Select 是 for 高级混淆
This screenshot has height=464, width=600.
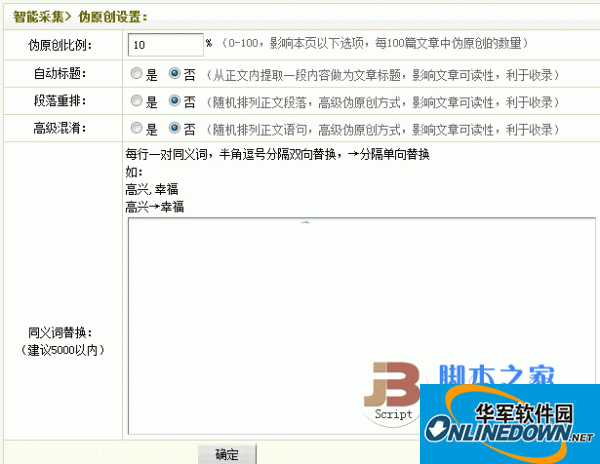pyautogui.click(x=136, y=128)
